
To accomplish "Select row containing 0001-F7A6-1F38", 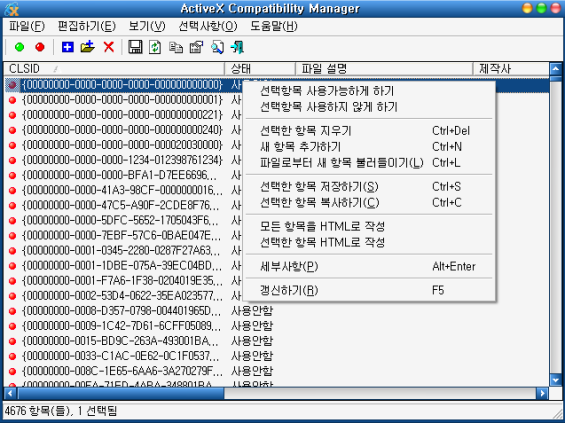I will (x=123, y=281).
